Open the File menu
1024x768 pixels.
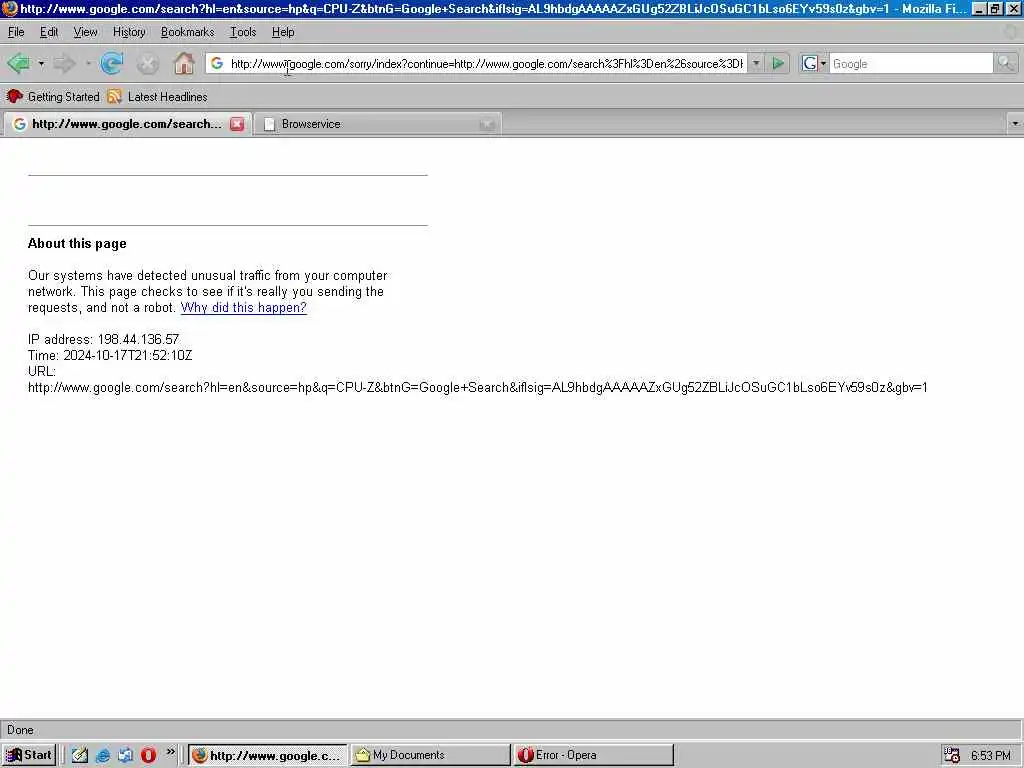(x=16, y=32)
